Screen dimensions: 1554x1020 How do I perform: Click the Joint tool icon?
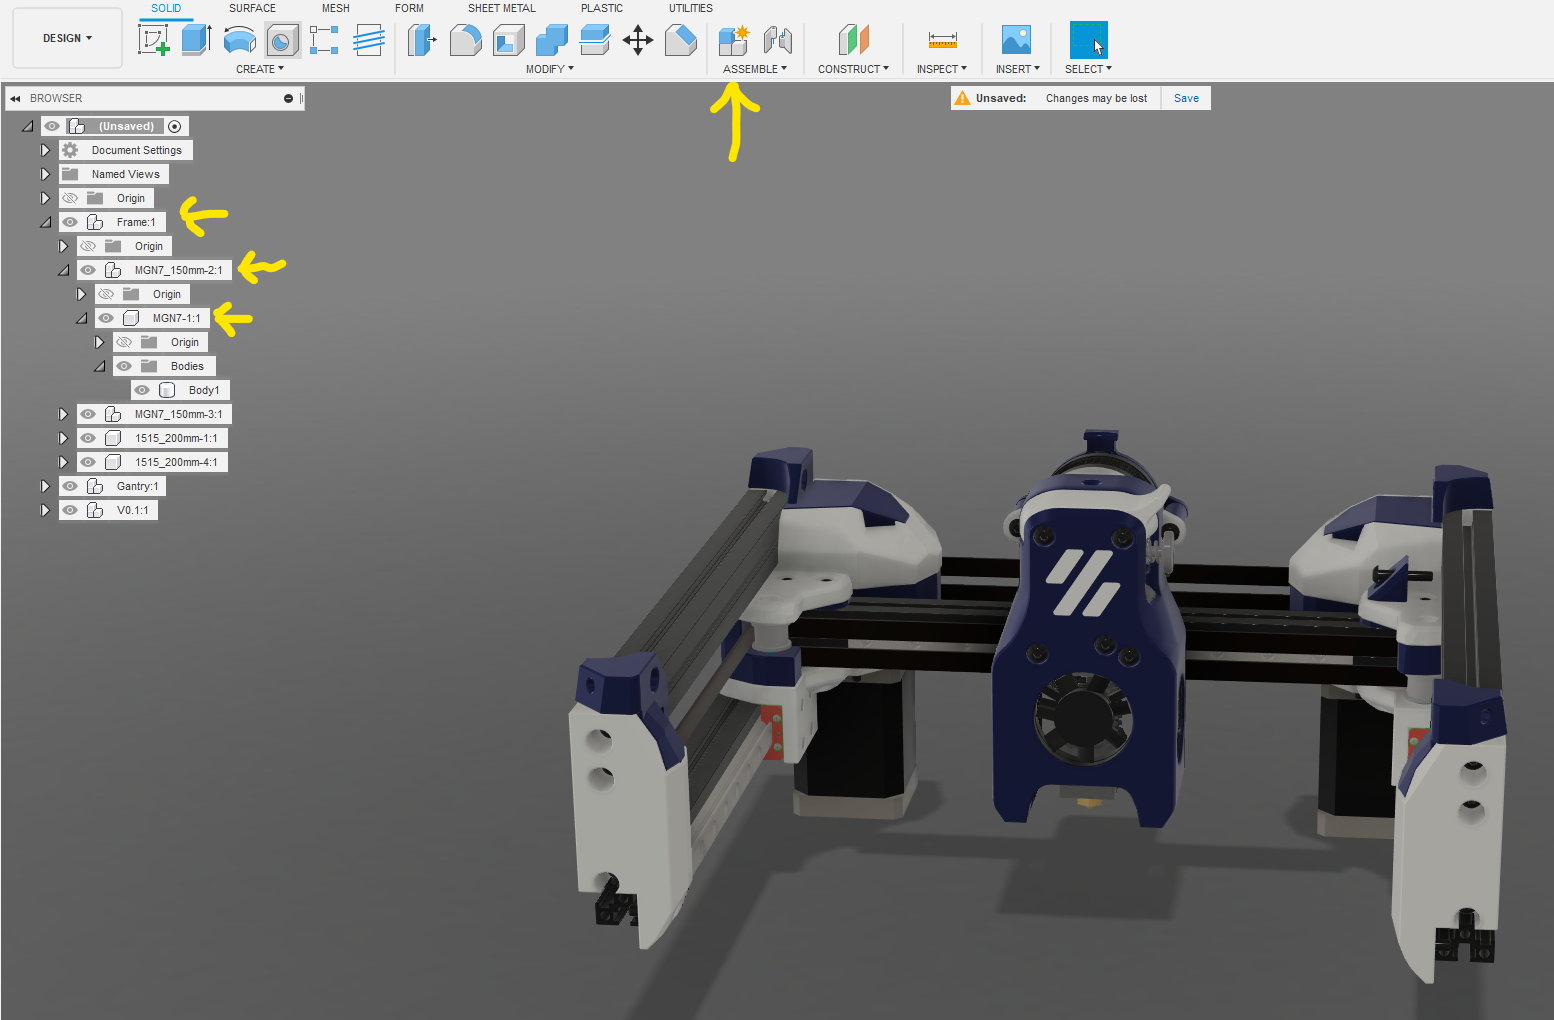777,40
